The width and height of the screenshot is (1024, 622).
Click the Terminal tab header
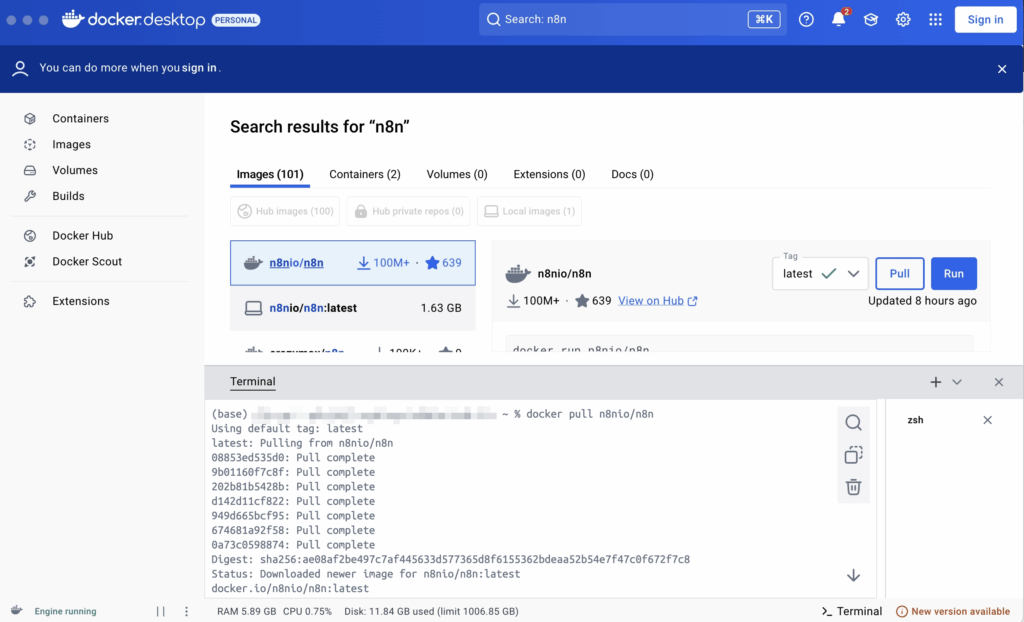click(x=253, y=382)
